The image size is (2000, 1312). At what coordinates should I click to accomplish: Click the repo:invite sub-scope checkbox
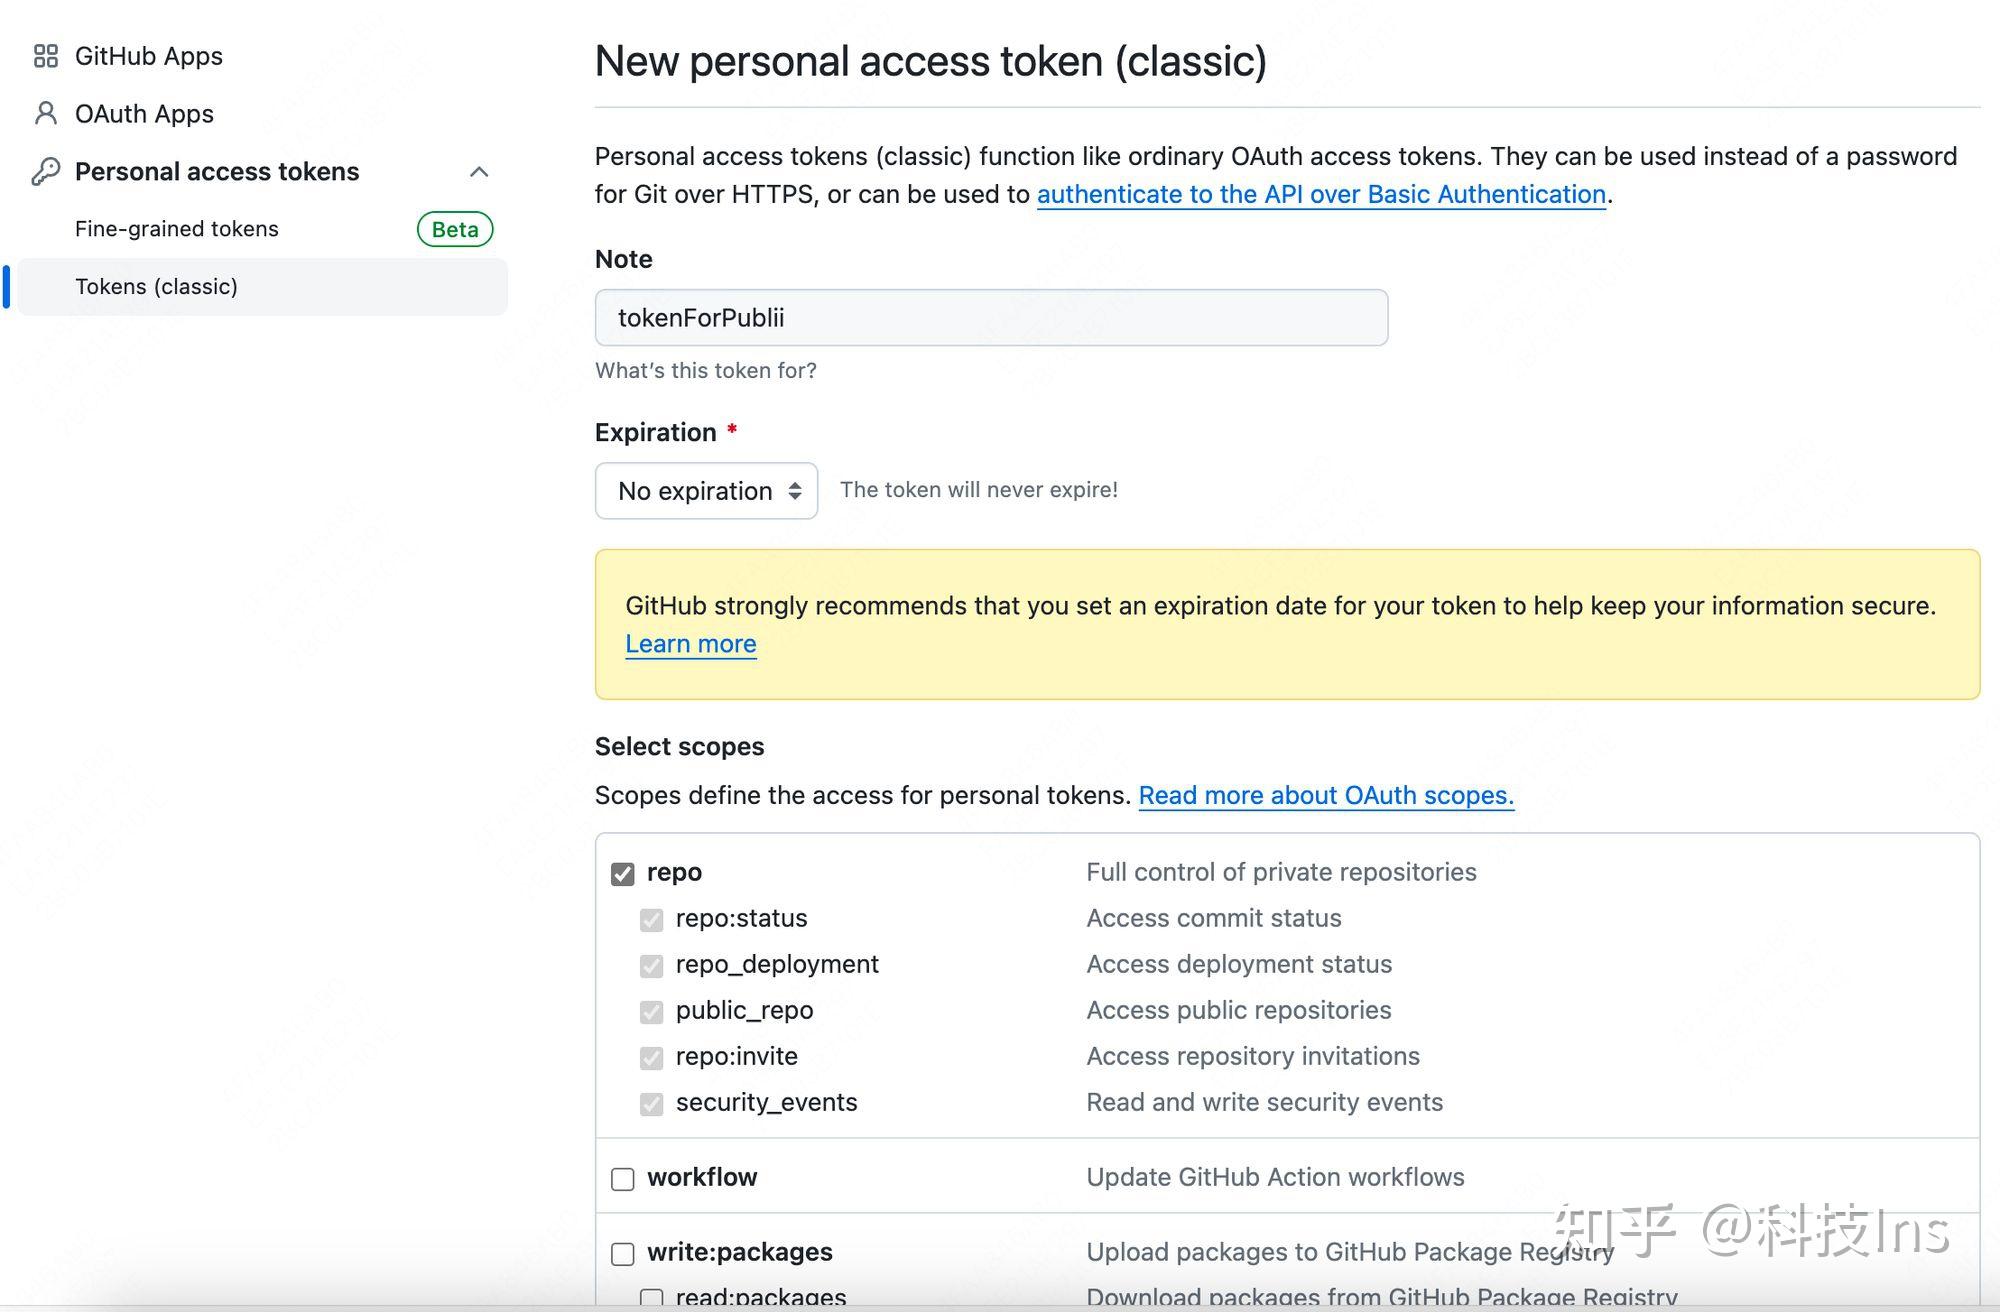pyautogui.click(x=653, y=1057)
